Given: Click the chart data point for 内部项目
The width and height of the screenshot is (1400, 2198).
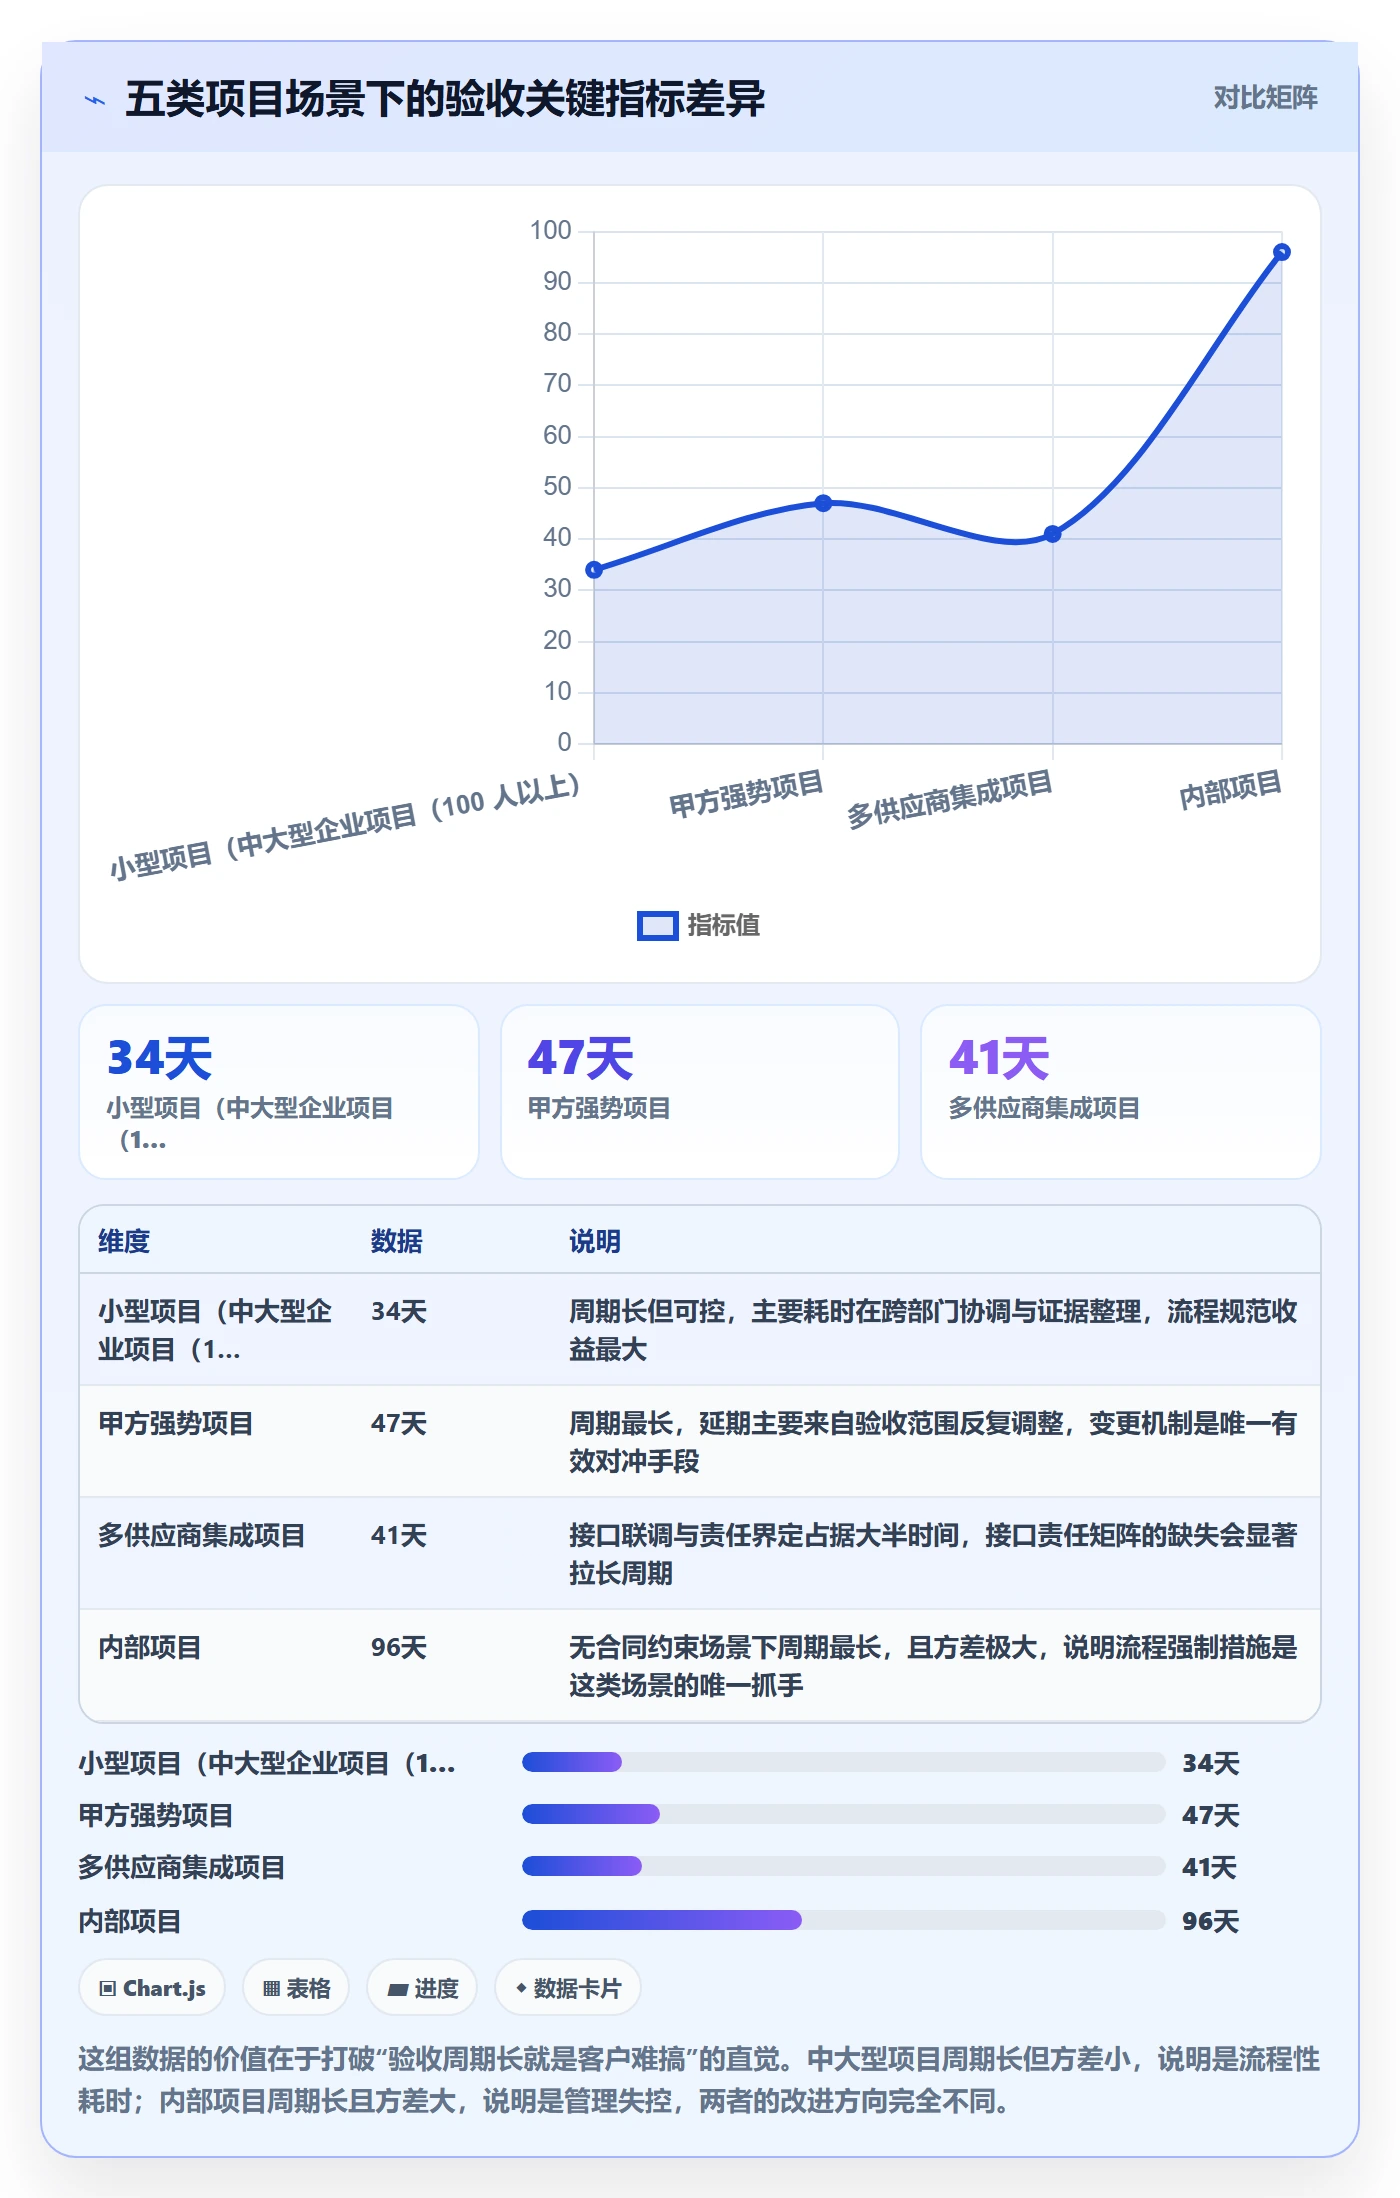Looking at the screenshot, I should (x=1281, y=252).
